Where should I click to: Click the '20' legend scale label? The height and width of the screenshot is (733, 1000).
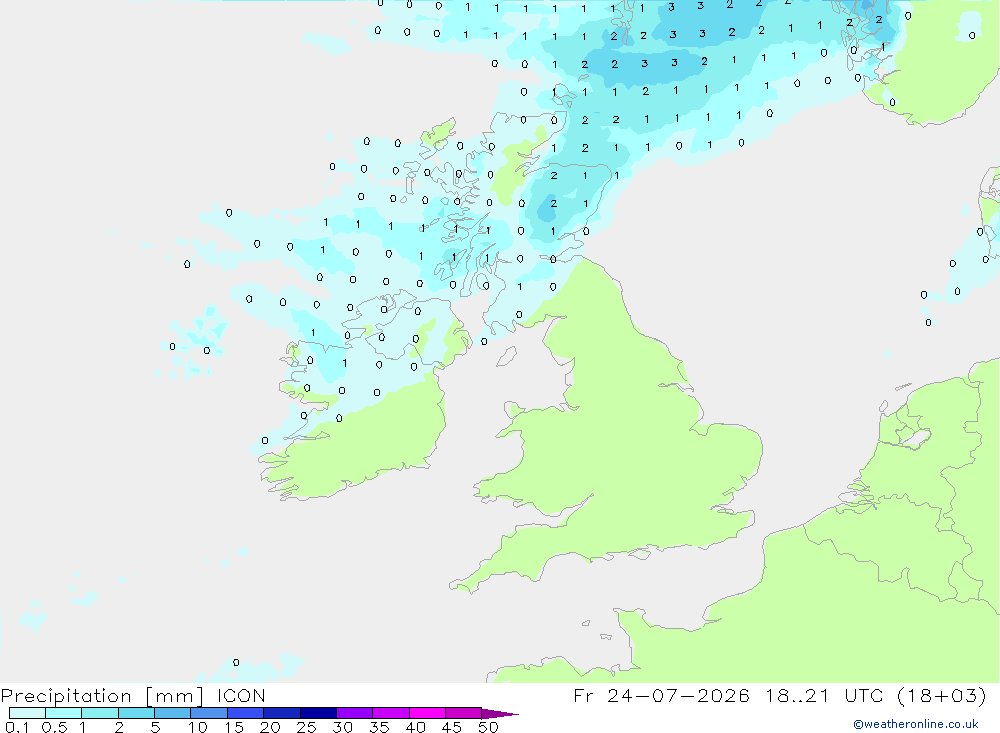(x=270, y=727)
